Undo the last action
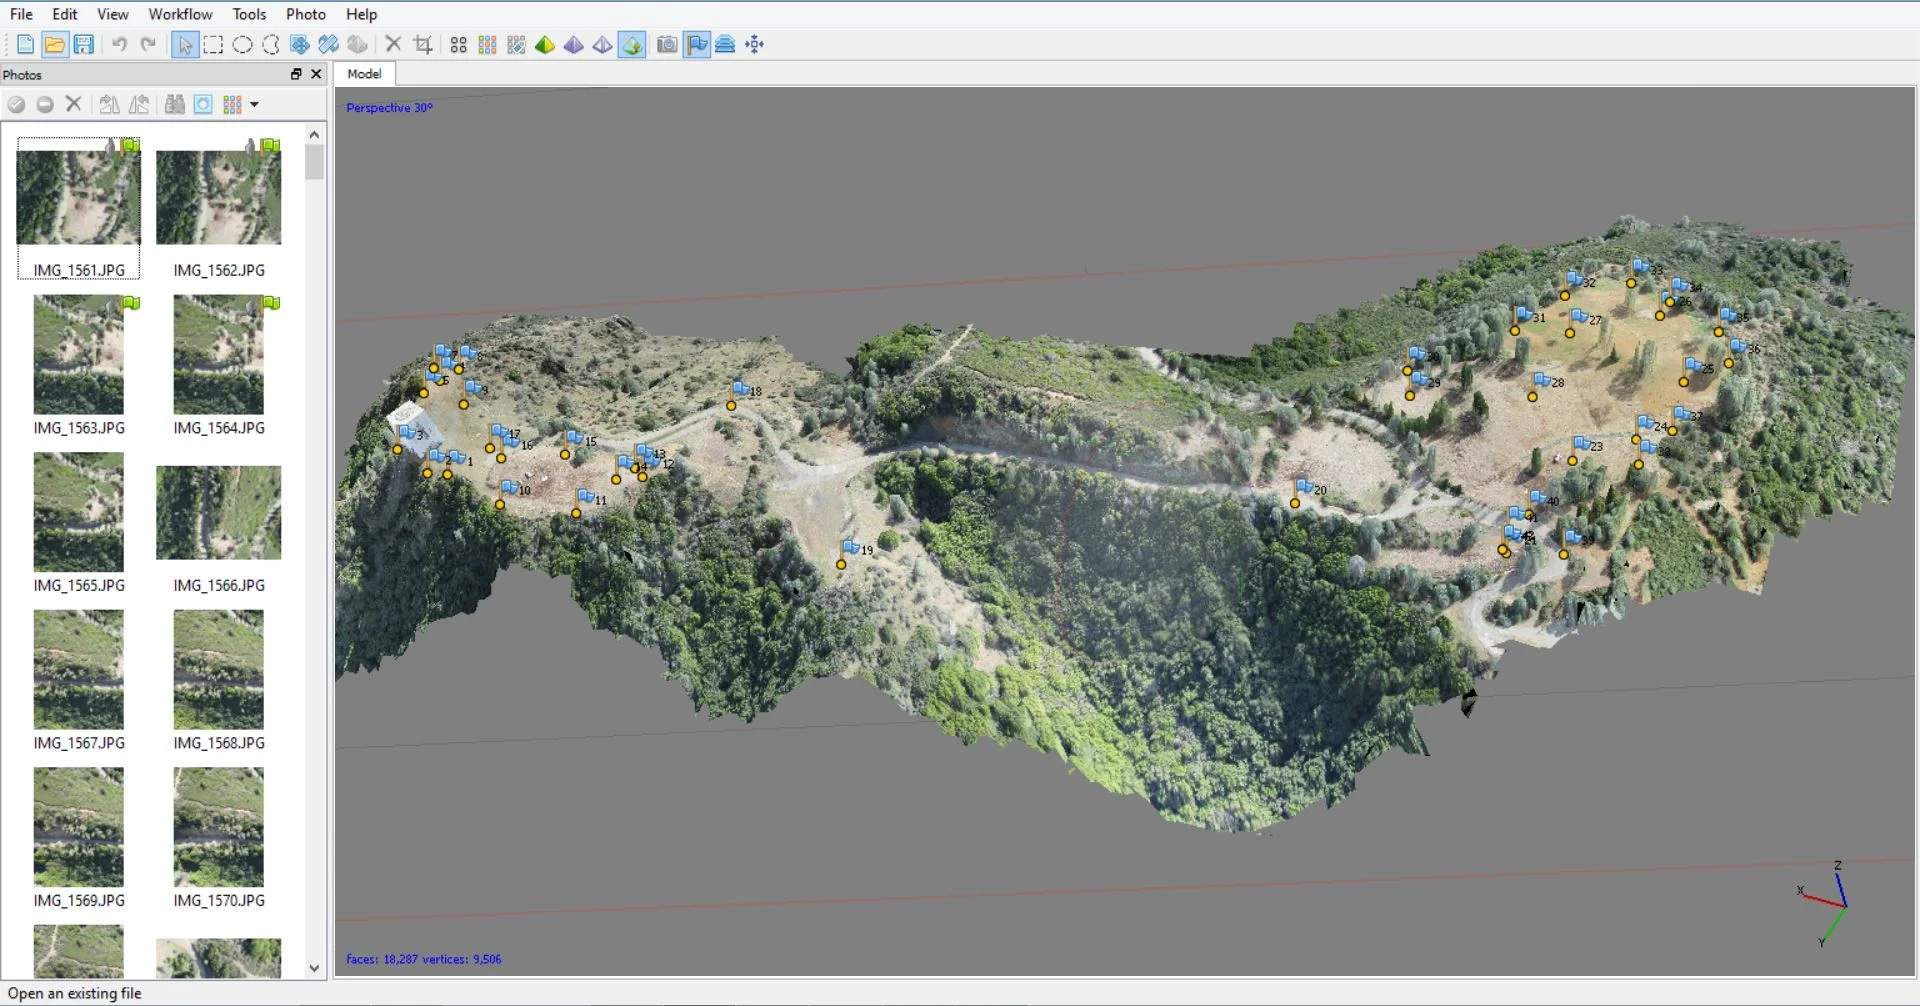Image resolution: width=1920 pixels, height=1006 pixels. click(119, 45)
